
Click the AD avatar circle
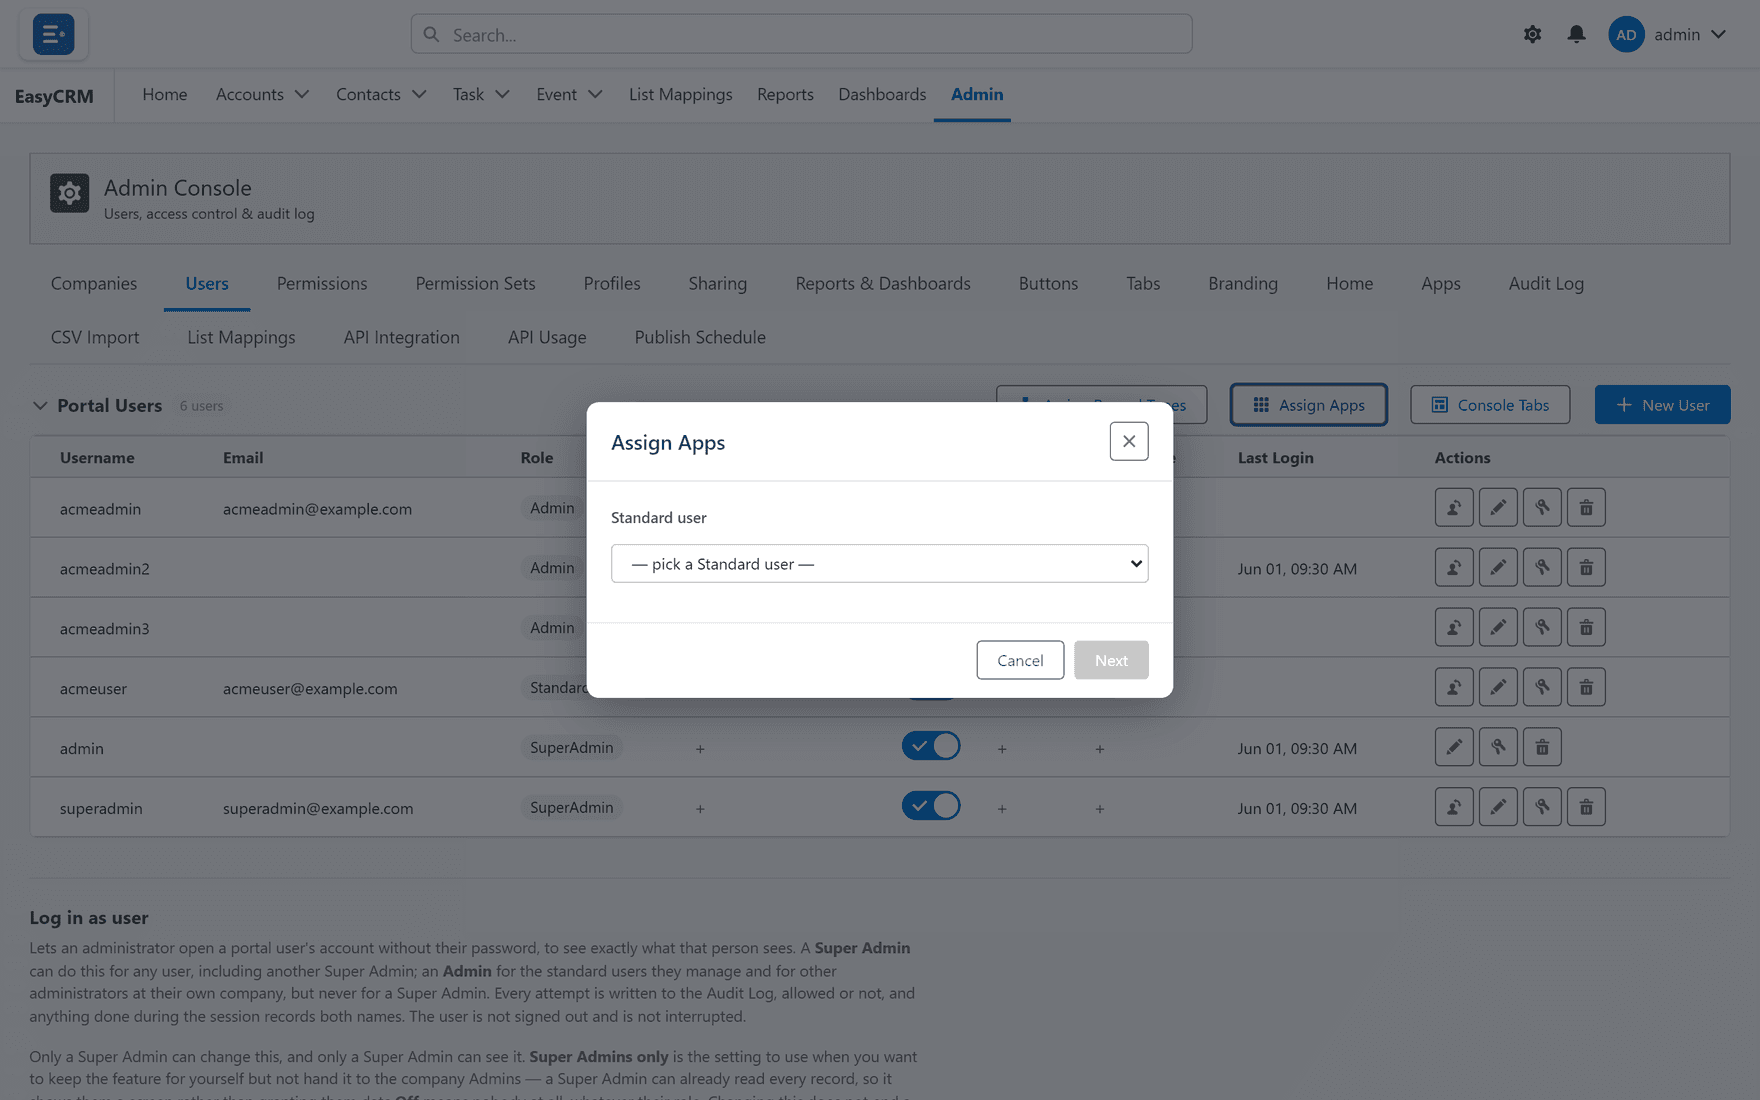coord(1626,34)
